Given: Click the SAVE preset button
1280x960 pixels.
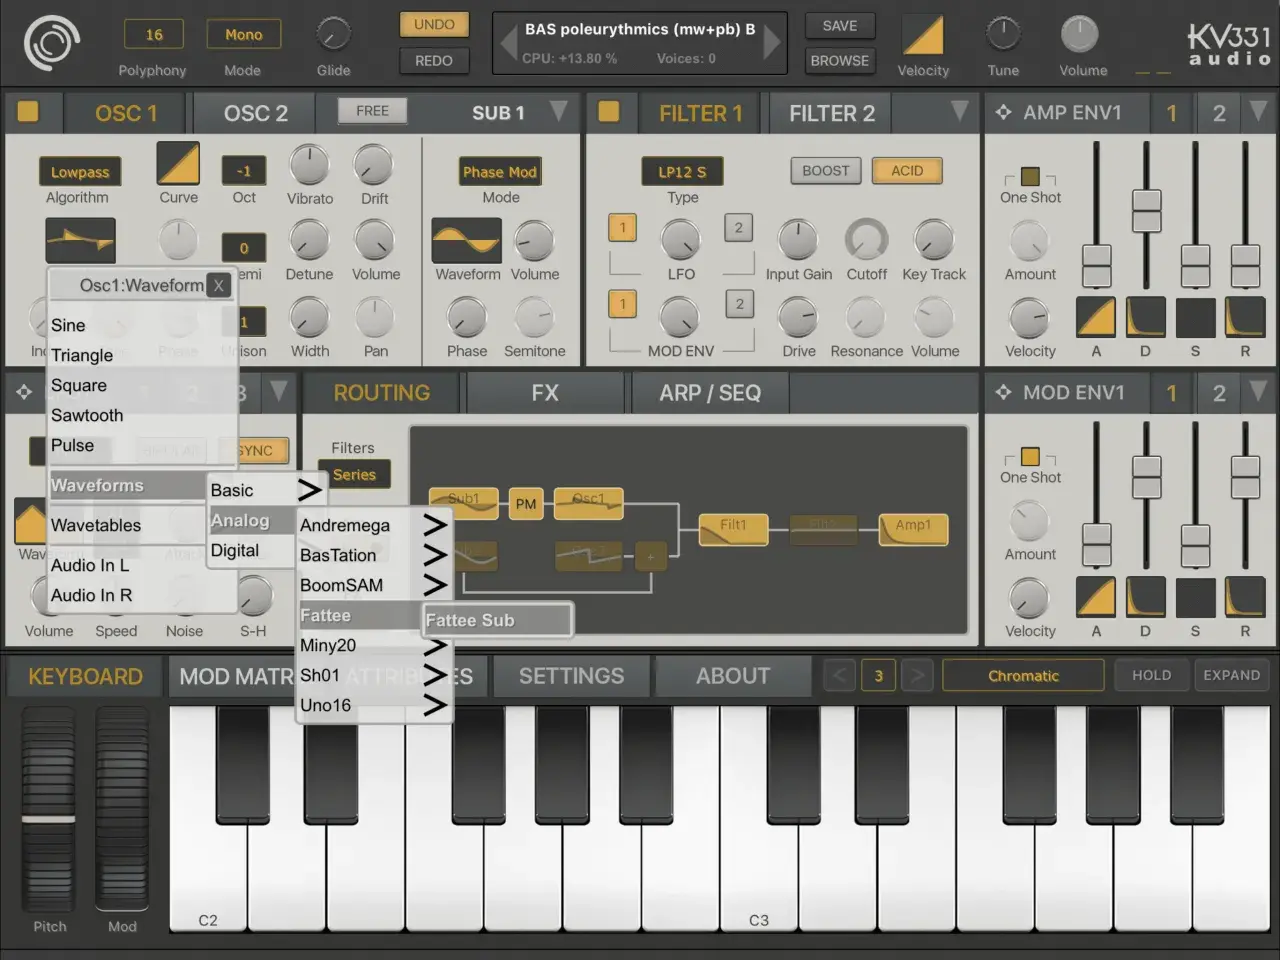Looking at the screenshot, I should [x=839, y=25].
